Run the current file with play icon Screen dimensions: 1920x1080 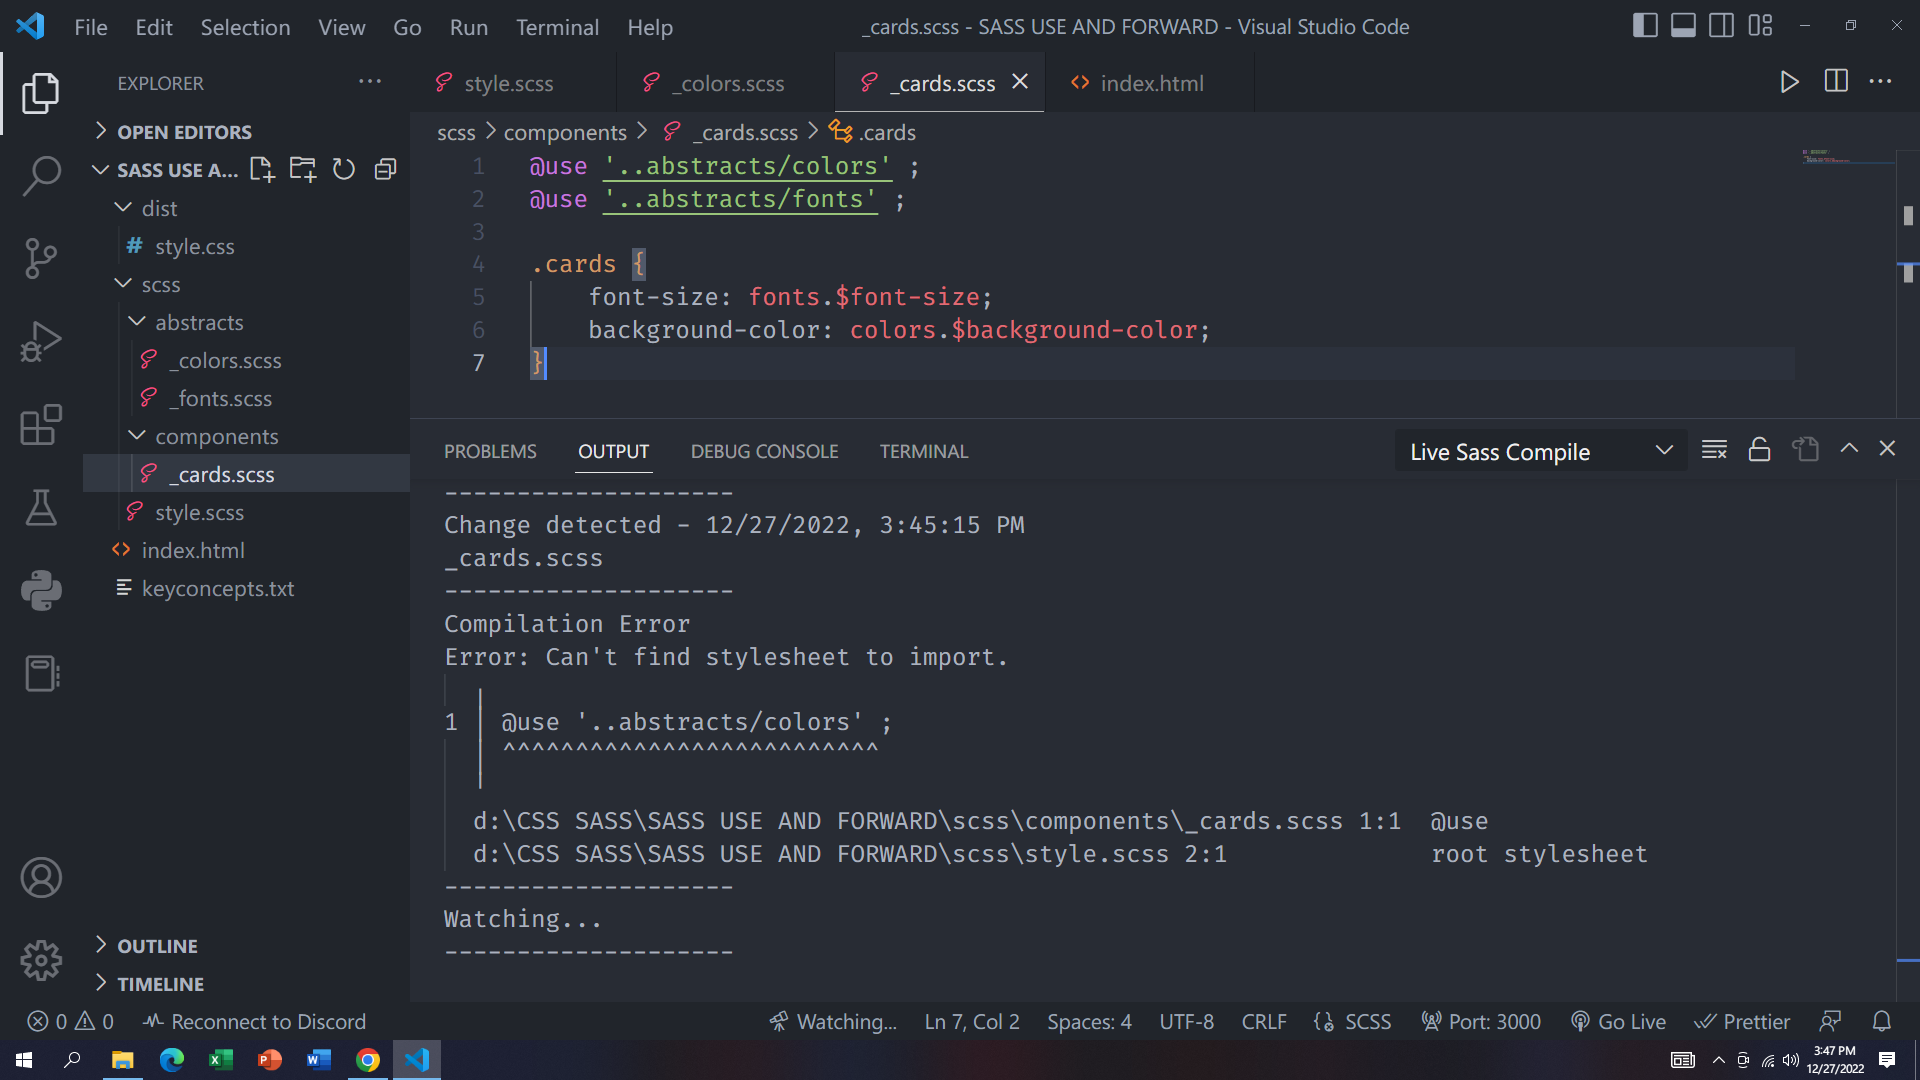tap(1790, 82)
